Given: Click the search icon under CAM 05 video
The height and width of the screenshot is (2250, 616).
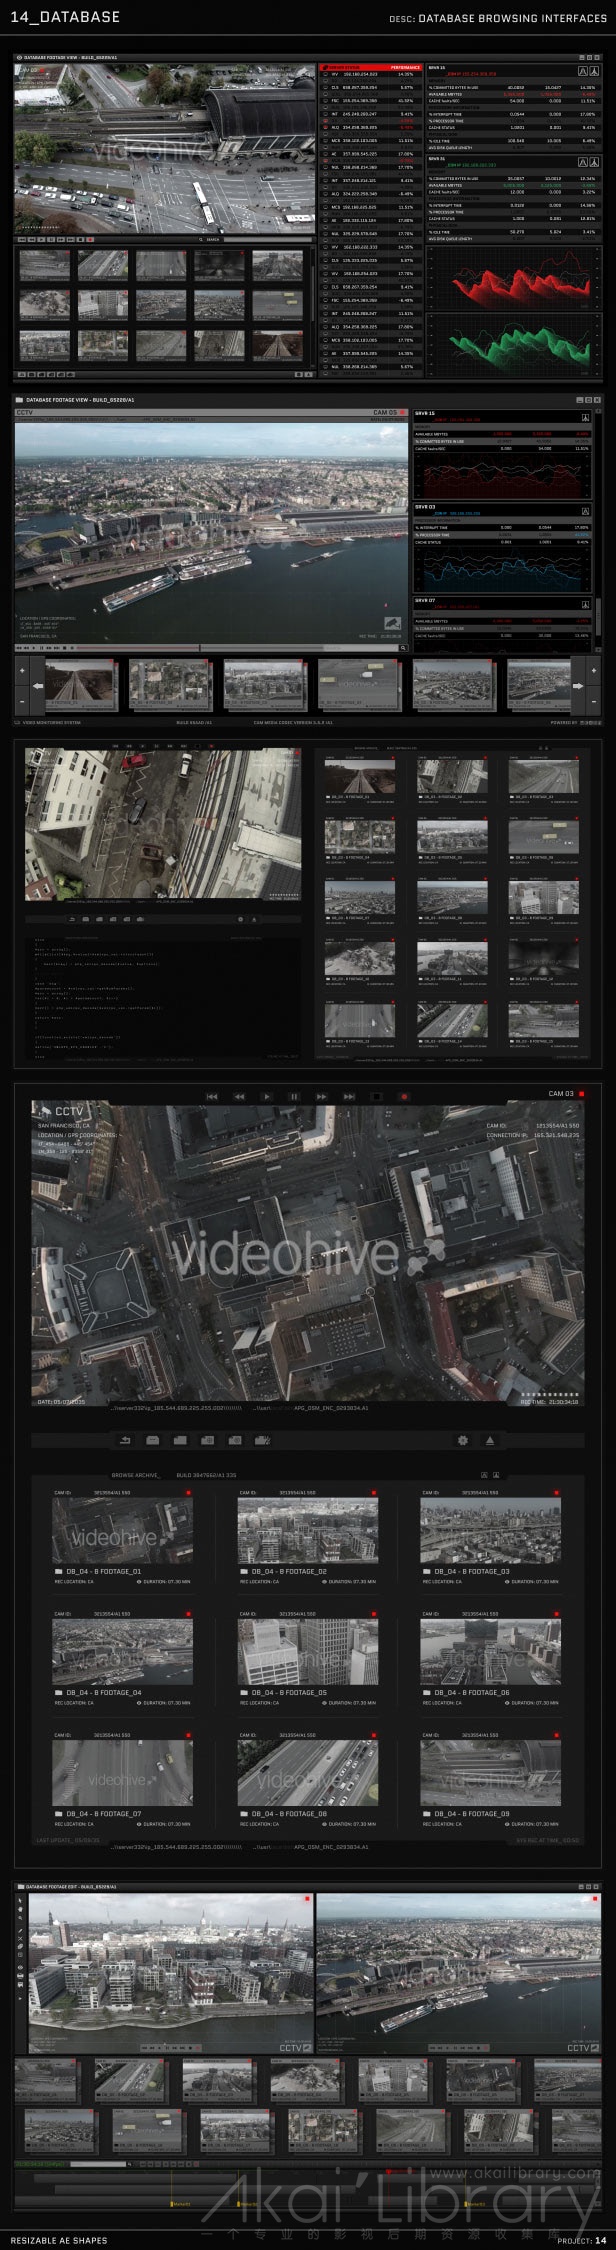Looking at the screenshot, I should tap(403, 648).
